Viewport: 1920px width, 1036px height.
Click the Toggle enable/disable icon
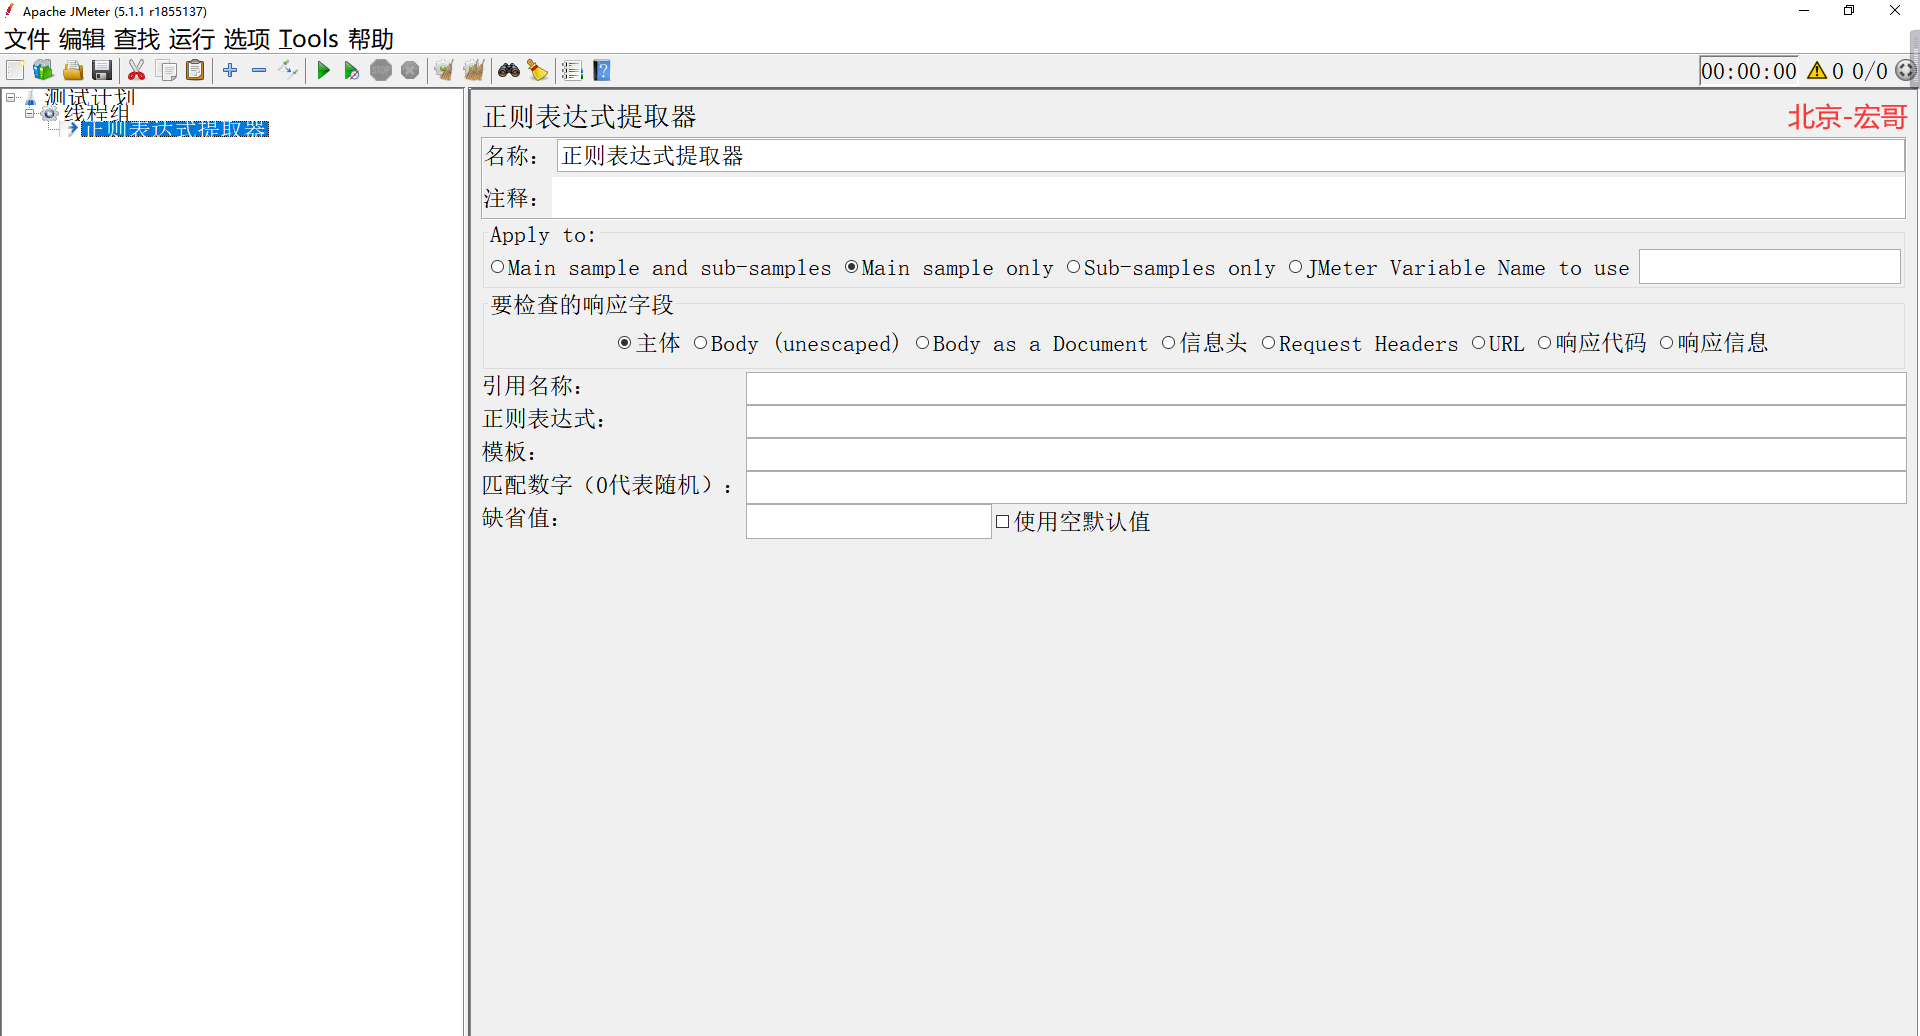[288, 70]
